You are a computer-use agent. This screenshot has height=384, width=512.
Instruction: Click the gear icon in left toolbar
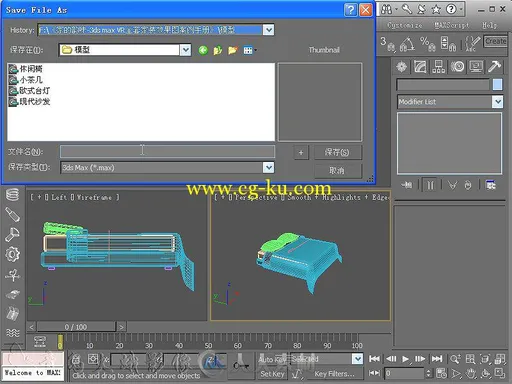point(12,254)
